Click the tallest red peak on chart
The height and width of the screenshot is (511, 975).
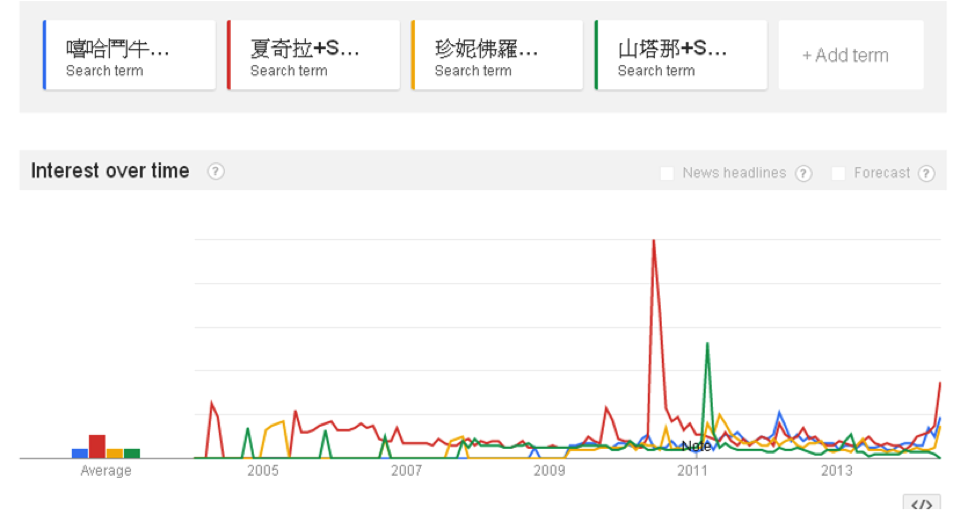(x=654, y=243)
